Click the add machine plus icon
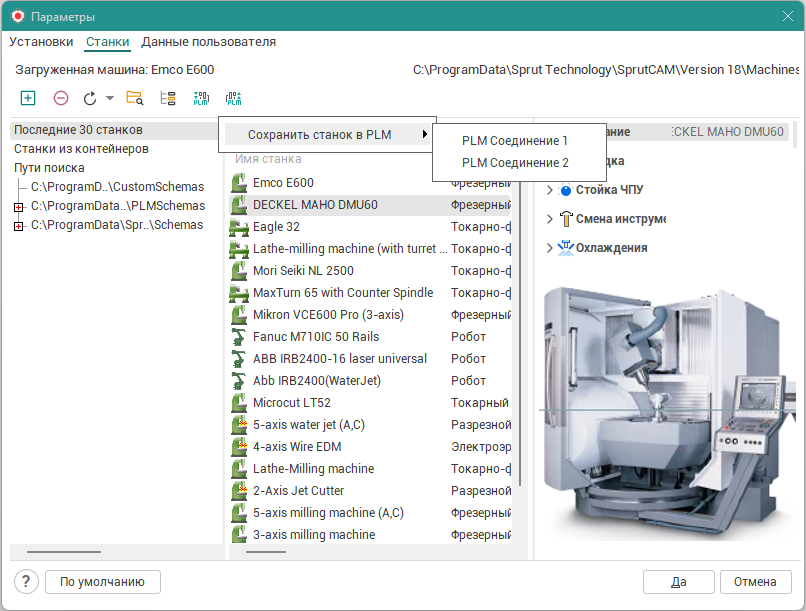Image resolution: width=806 pixels, height=611 pixels. point(28,98)
